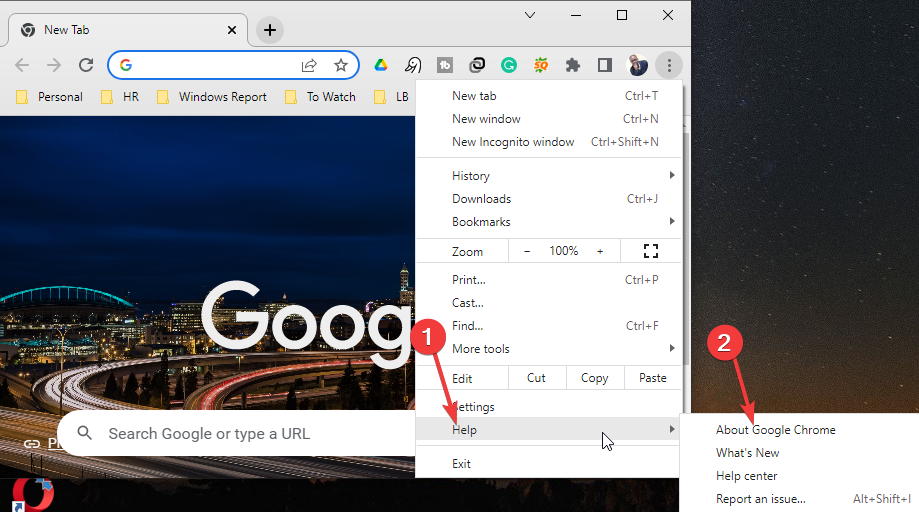Choose Find from the menu
The height and width of the screenshot is (512, 919).
pos(549,326)
